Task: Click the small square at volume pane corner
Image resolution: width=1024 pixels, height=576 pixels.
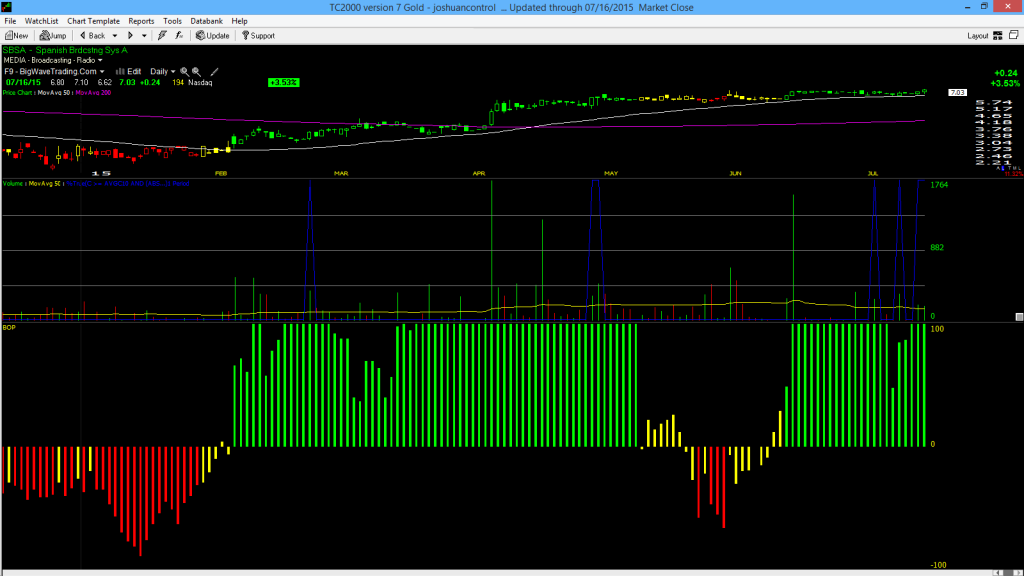Action: point(1019,317)
